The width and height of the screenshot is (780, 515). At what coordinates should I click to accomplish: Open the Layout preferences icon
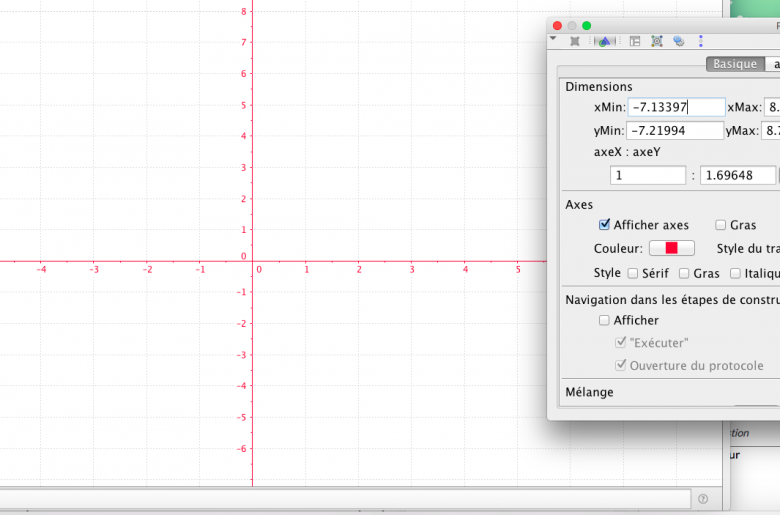(x=634, y=41)
